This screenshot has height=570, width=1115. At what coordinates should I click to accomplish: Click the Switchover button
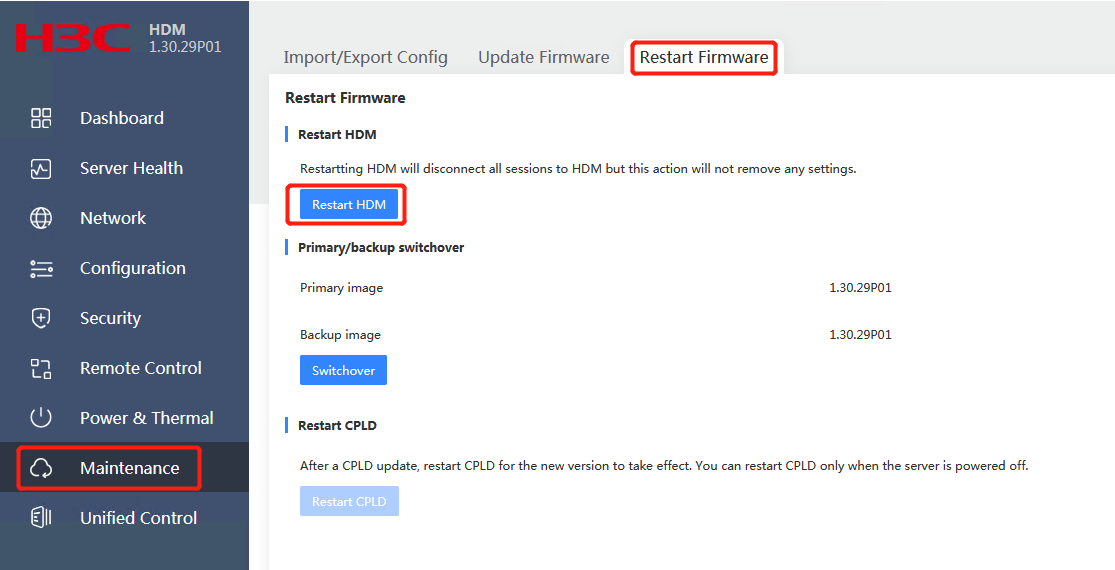[x=343, y=370]
